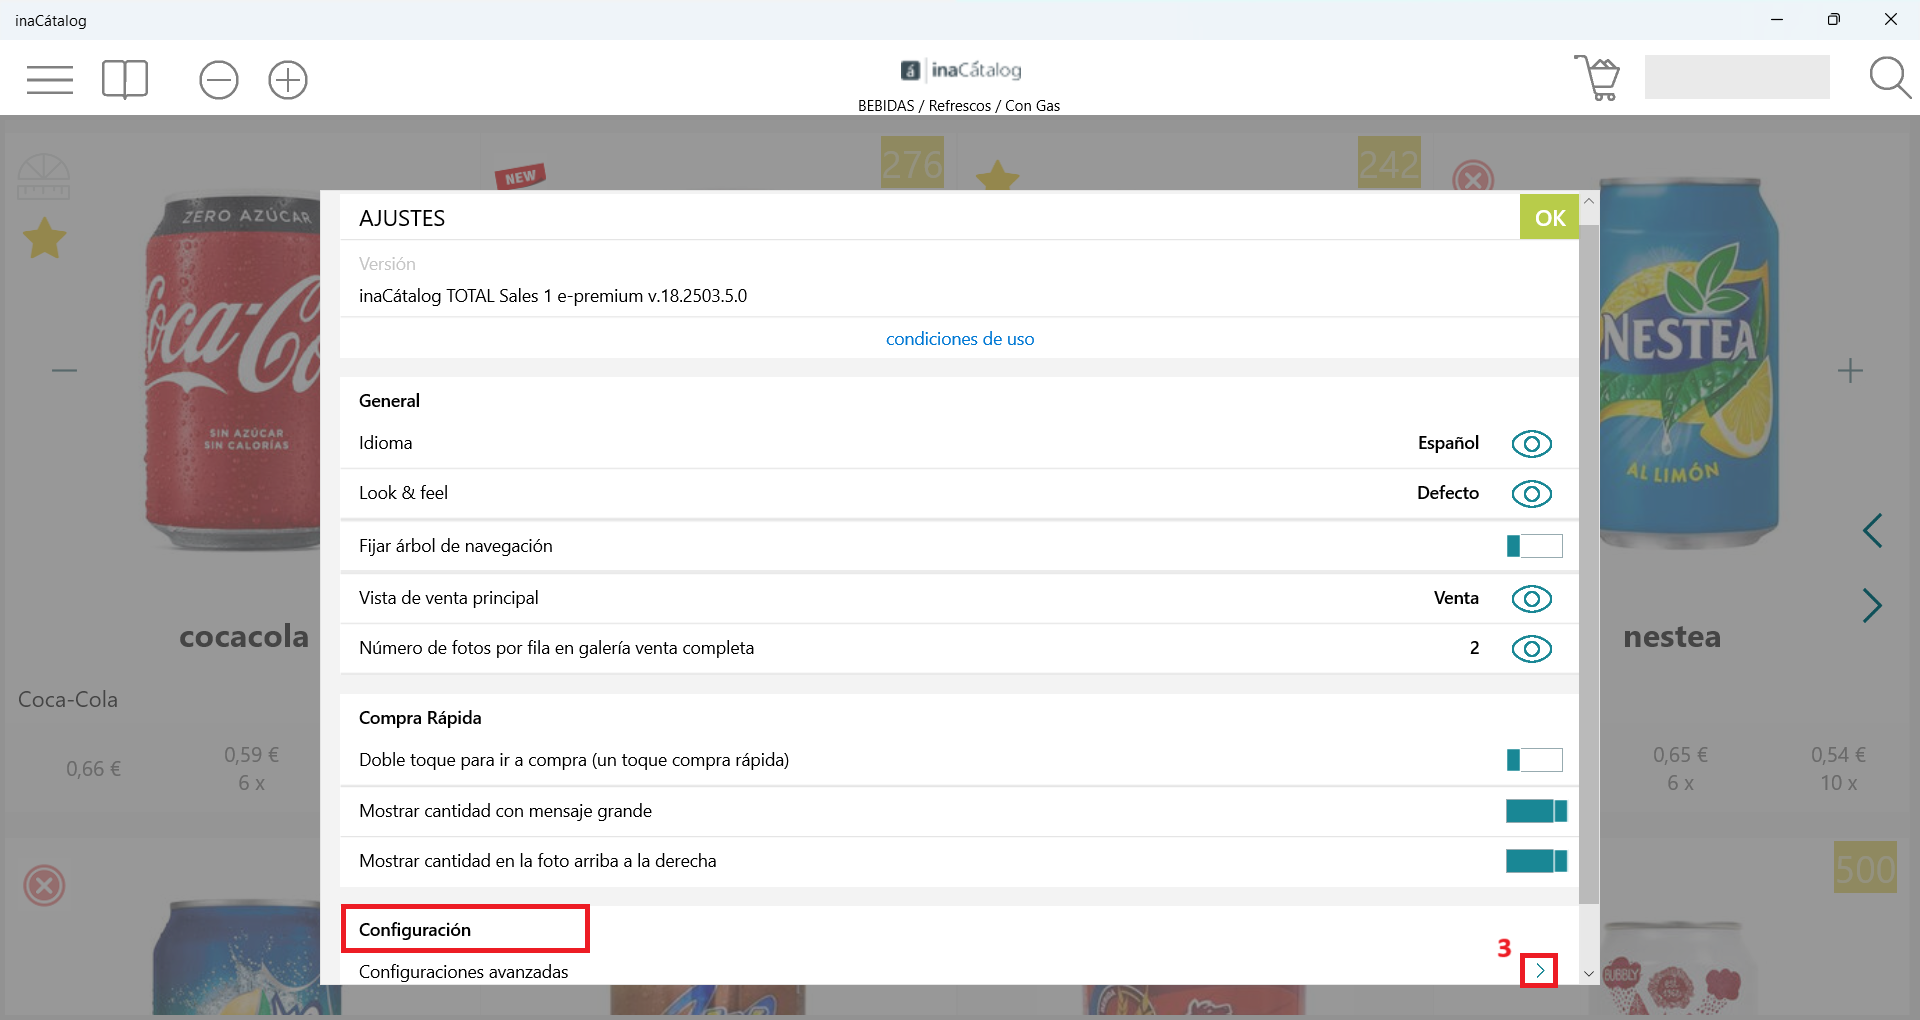Screen dimensions: 1920x1020
Task: Click the 0,54 € 10 x pack price
Action: pyautogui.click(x=1838, y=769)
